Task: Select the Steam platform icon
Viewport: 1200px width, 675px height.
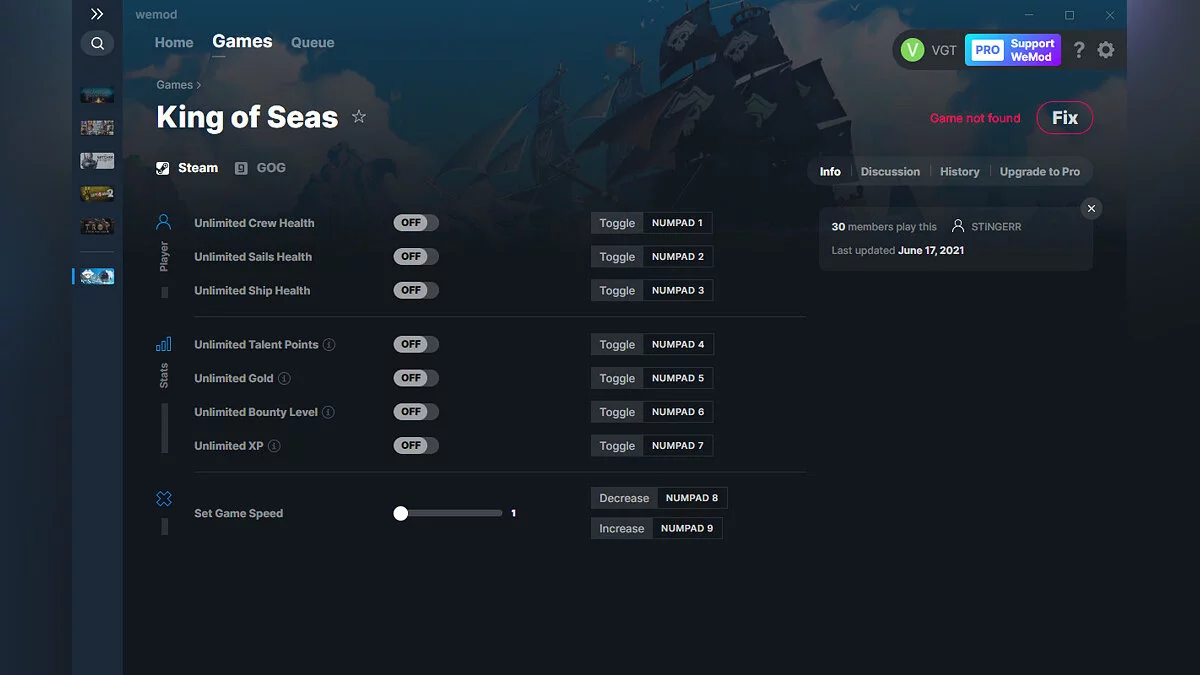Action: point(162,167)
